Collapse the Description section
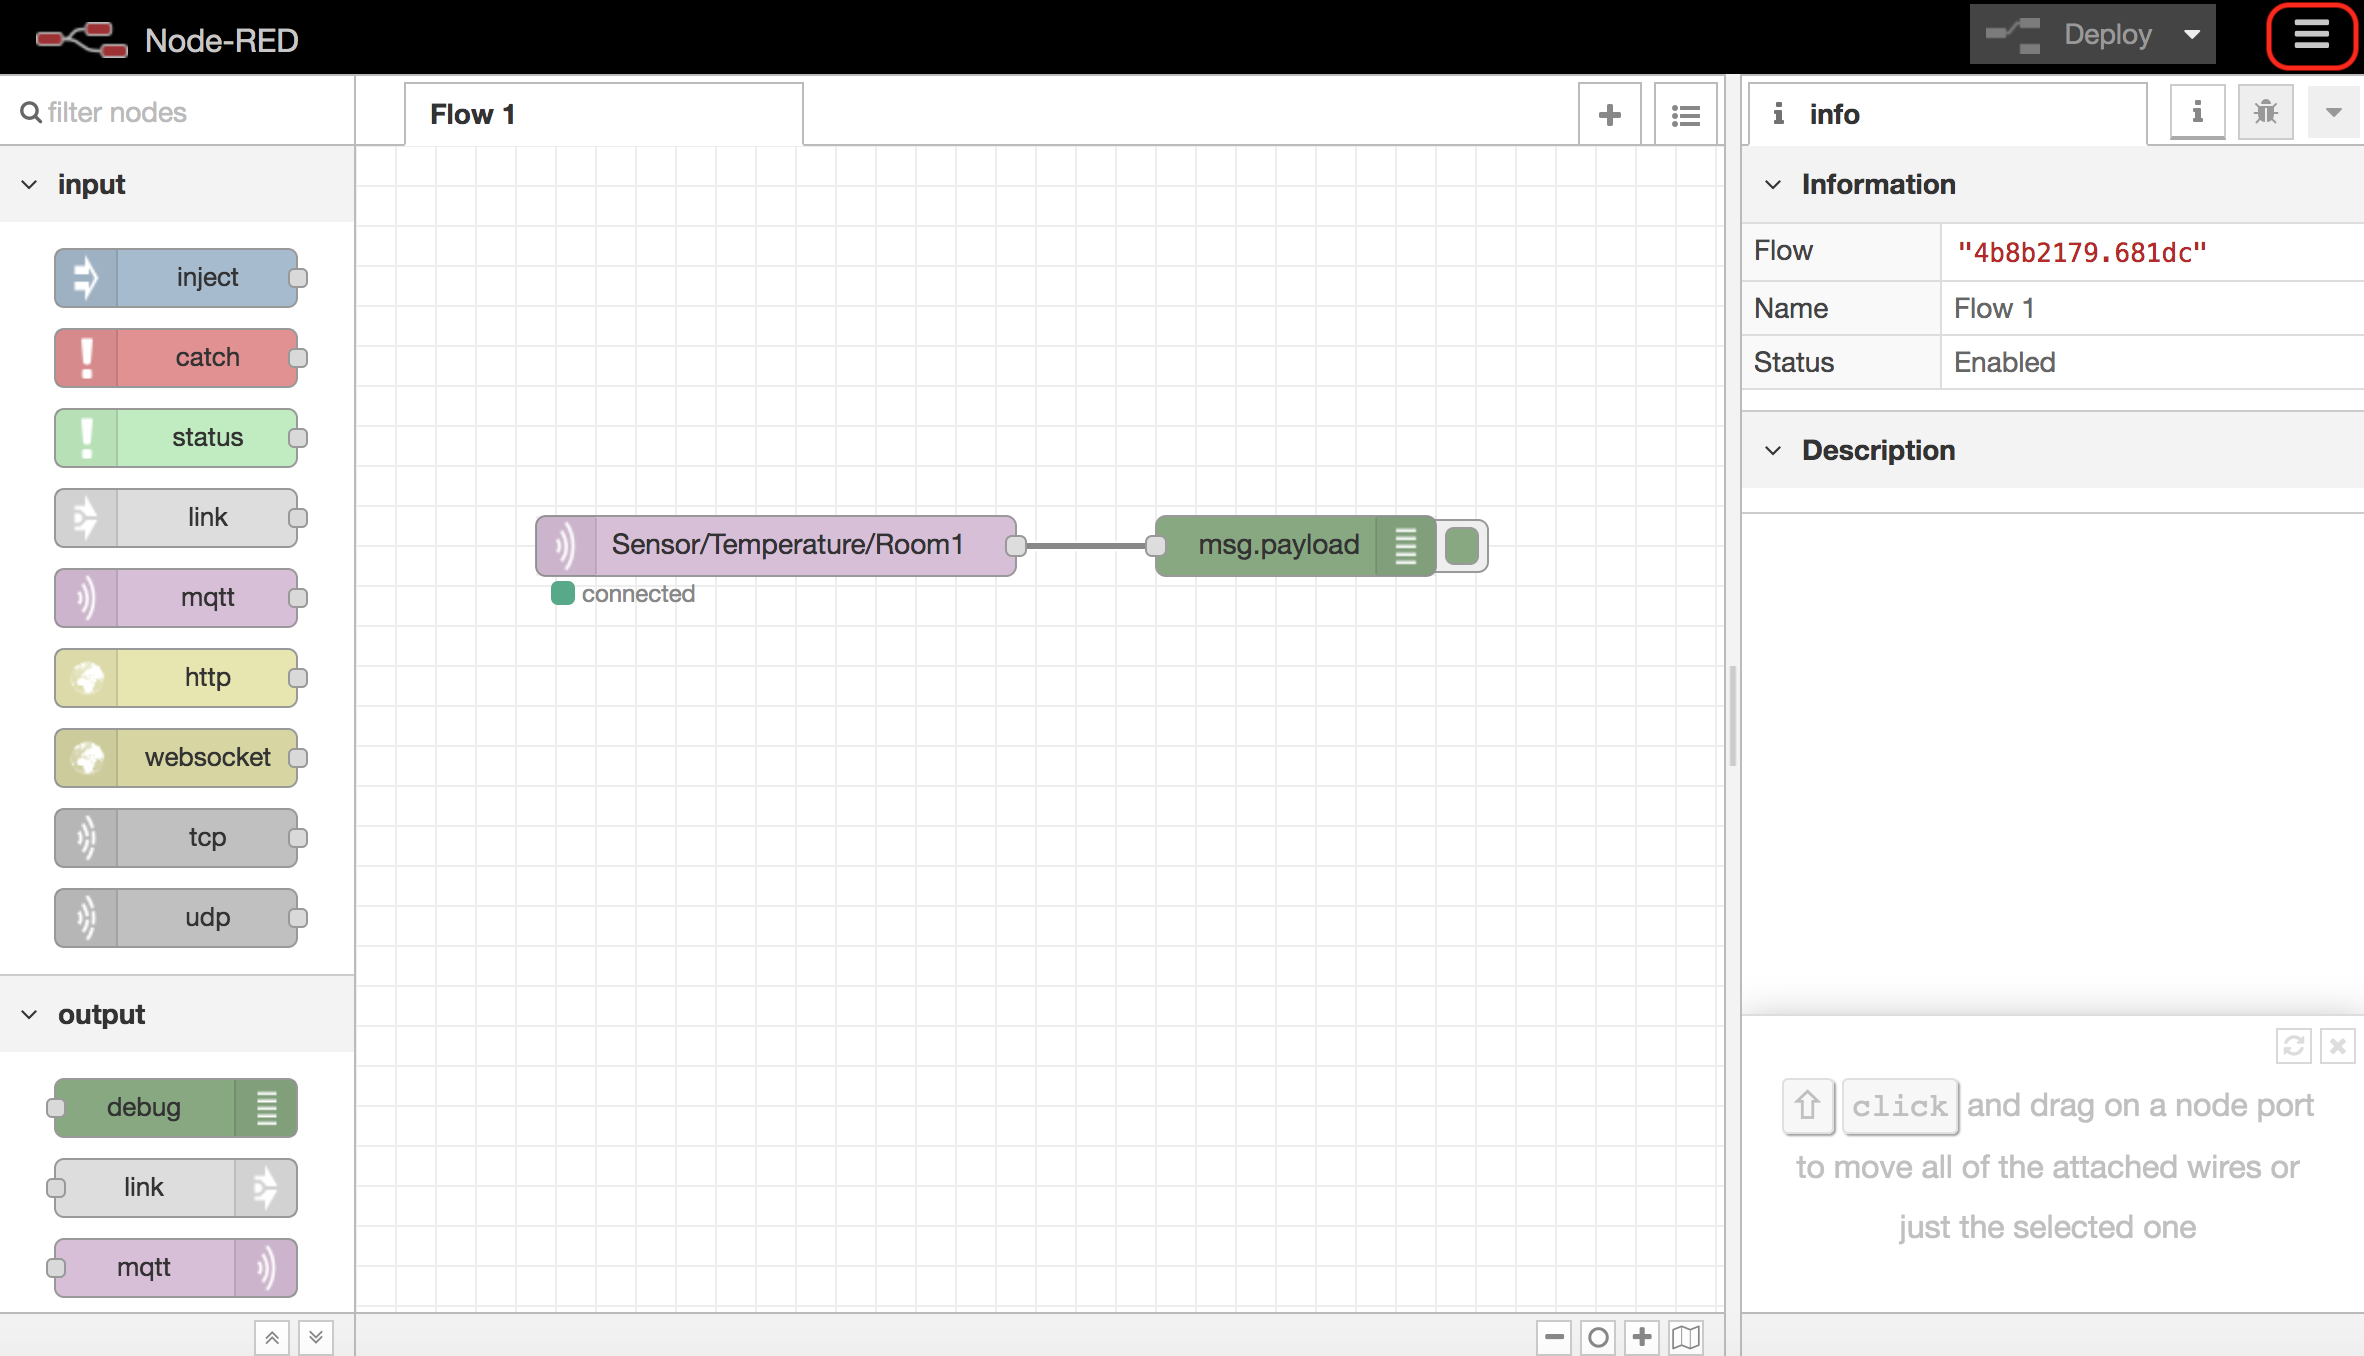 2053,450
